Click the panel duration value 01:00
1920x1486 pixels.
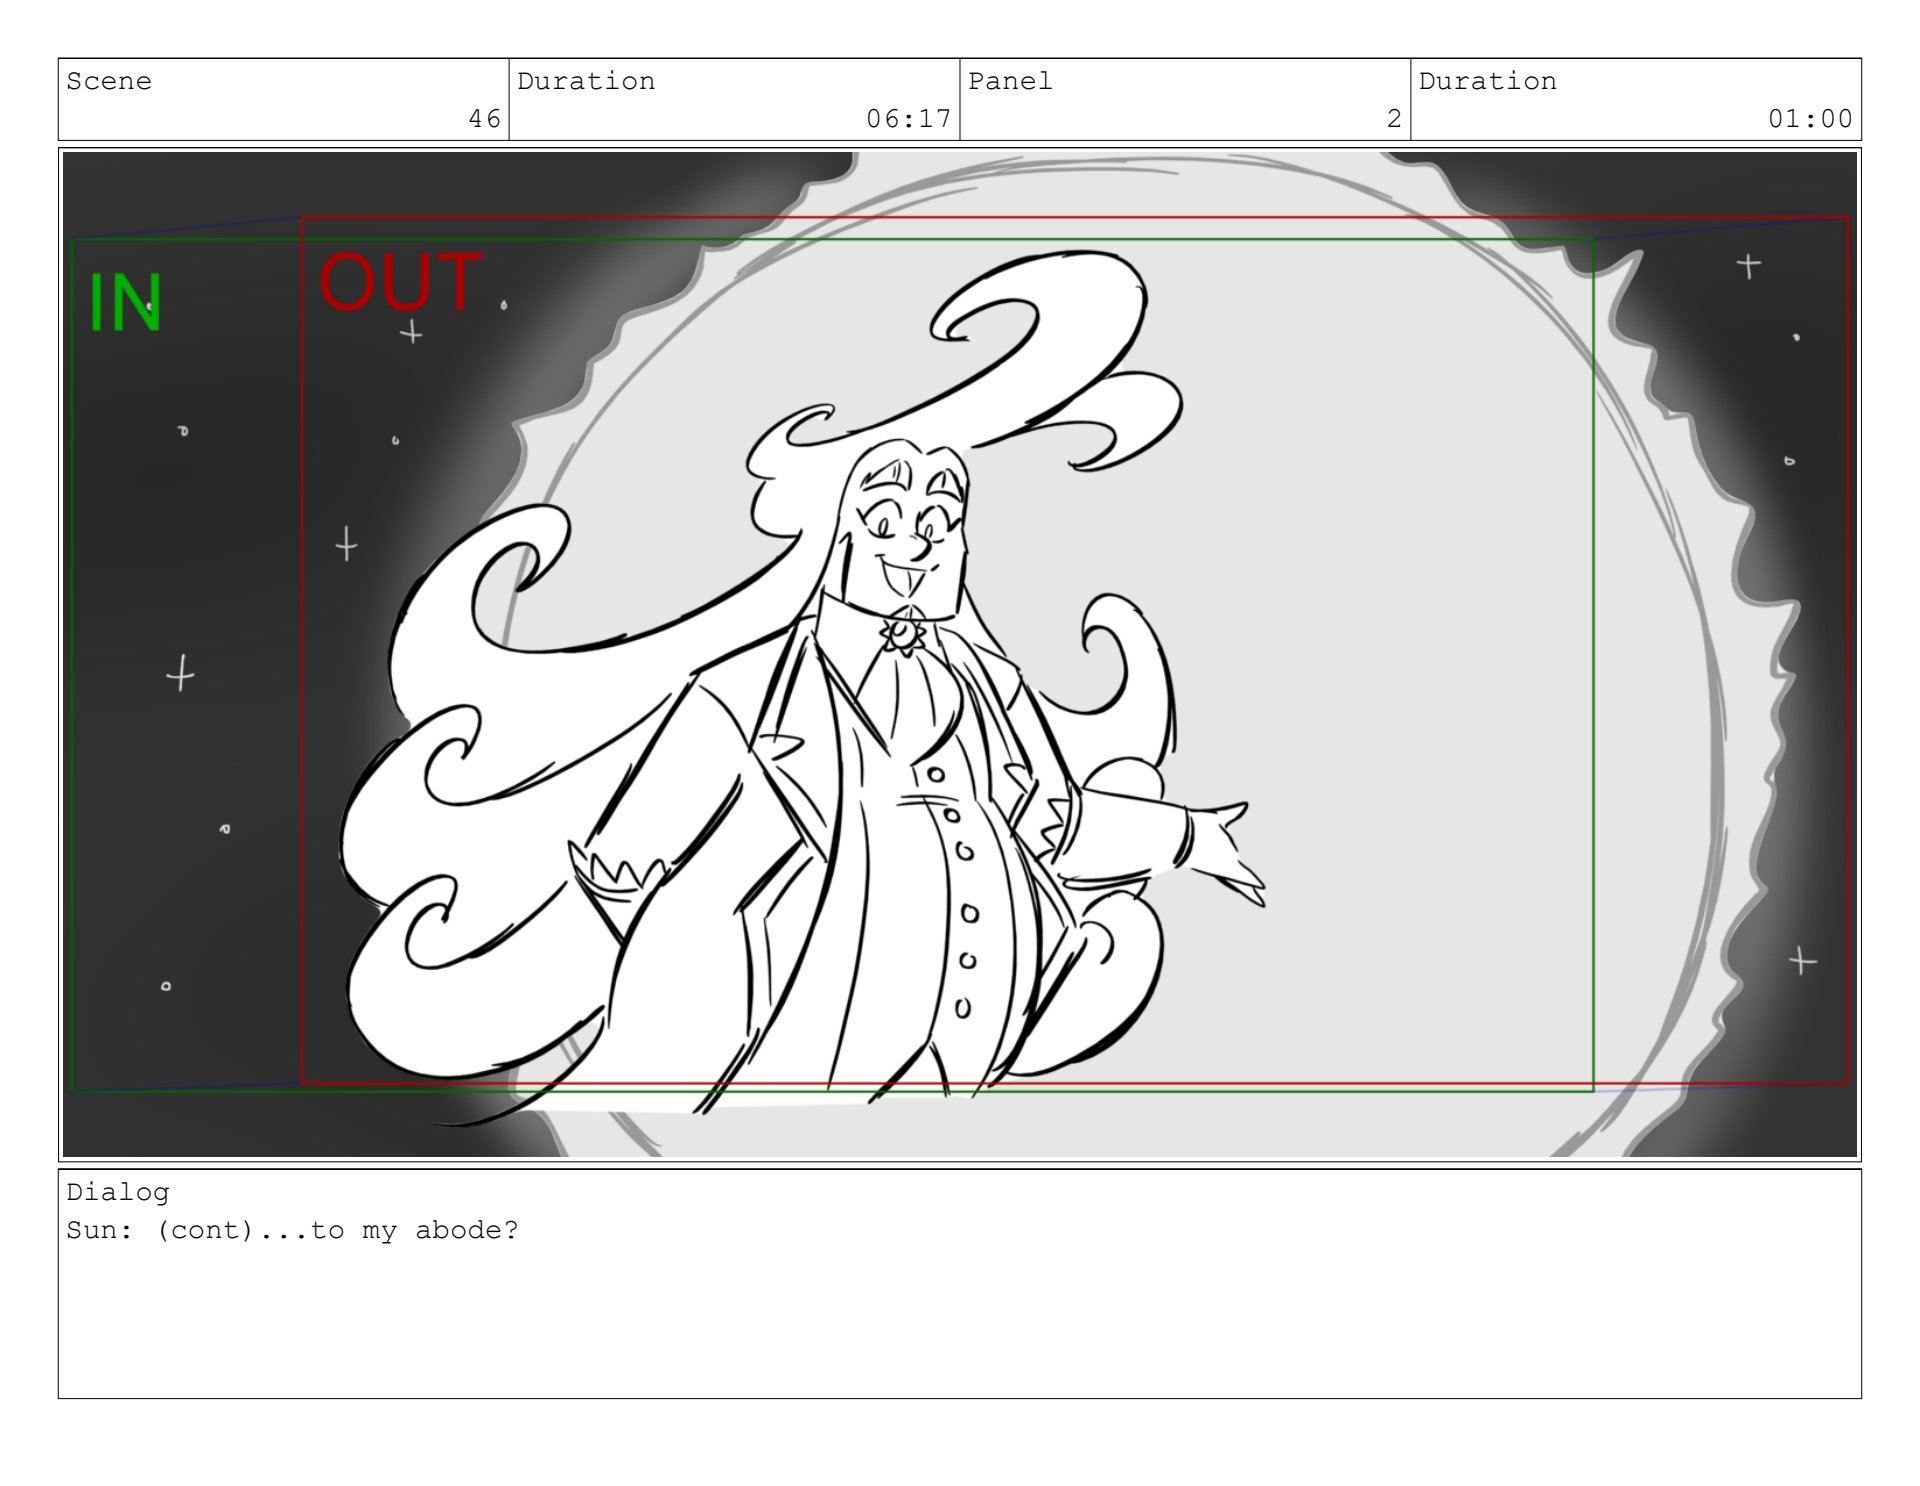click(x=1810, y=119)
